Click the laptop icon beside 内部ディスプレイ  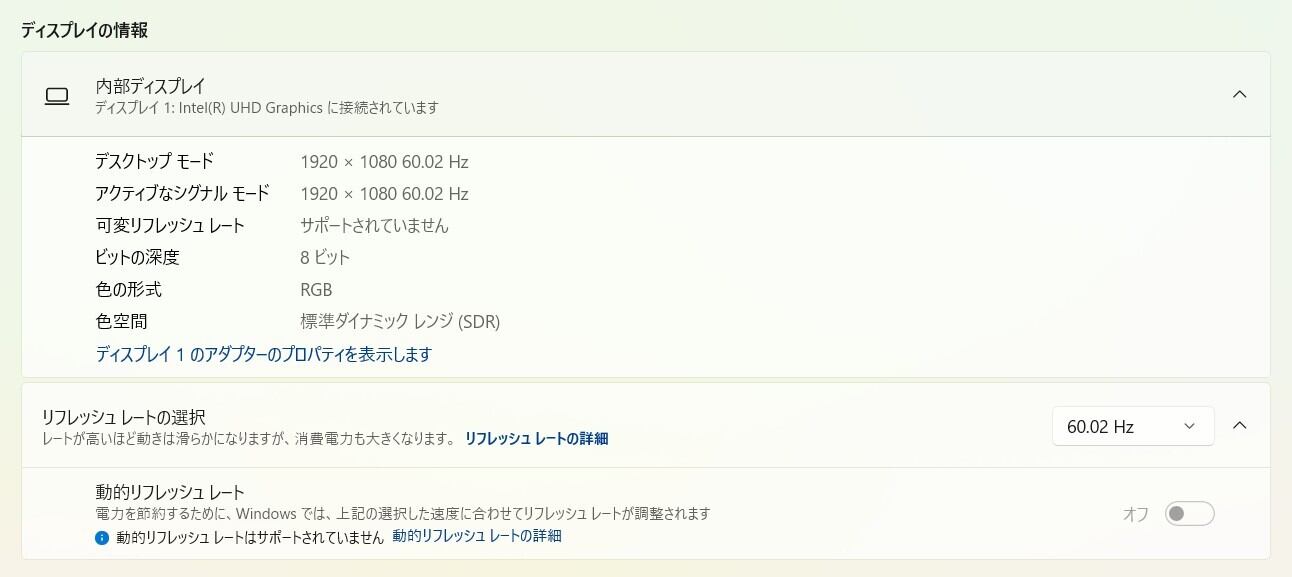[57, 96]
